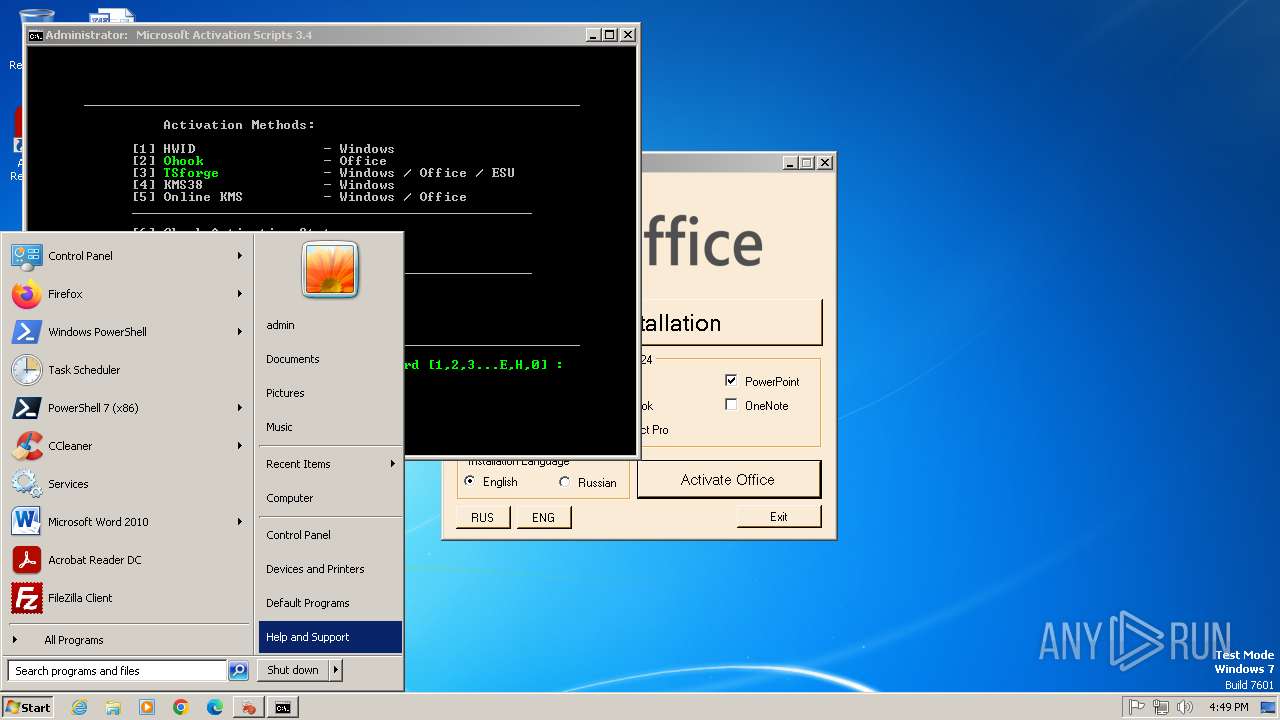Expand PowerShell 7 (x86) submenu arrow
Screen dimensions: 1280x720
tap(240, 408)
